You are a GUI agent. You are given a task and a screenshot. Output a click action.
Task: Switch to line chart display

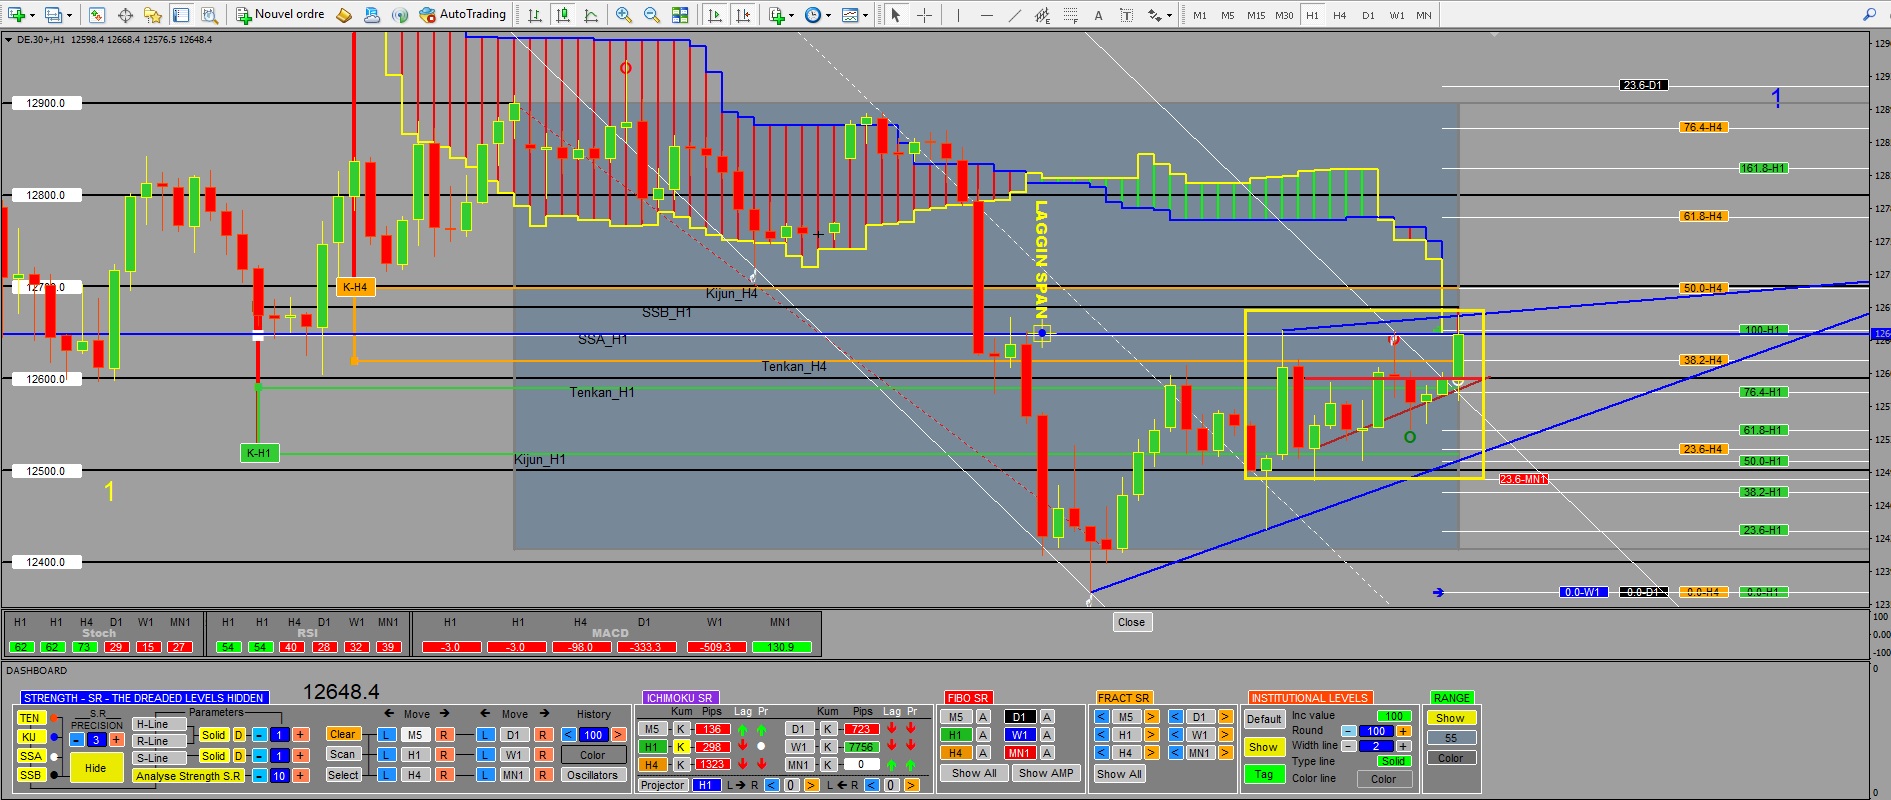coord(591,15)
